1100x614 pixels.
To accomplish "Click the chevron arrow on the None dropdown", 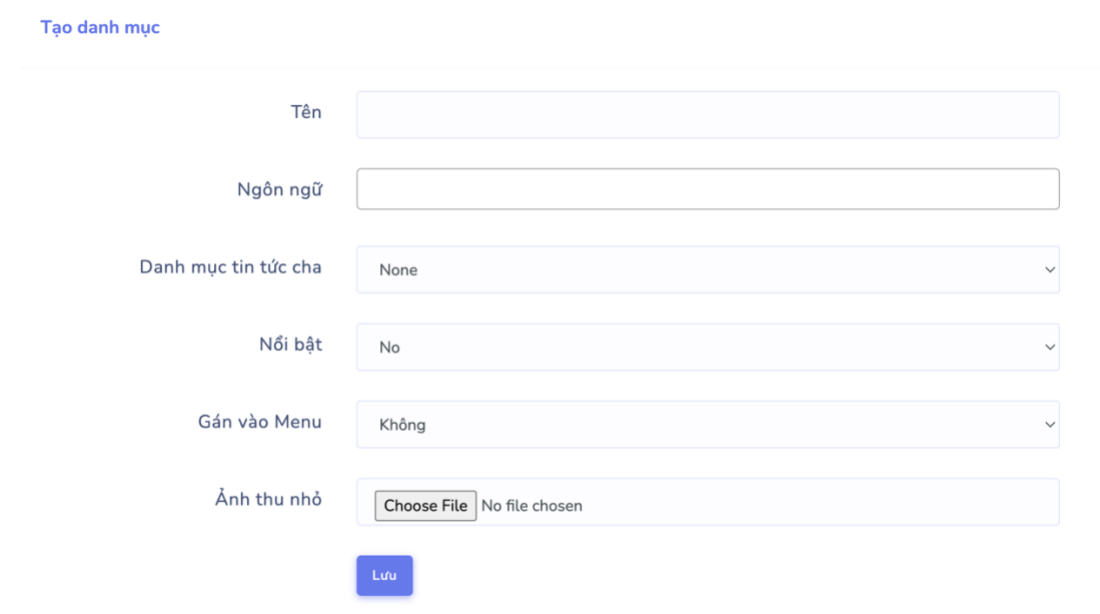I will point(1049,270).
